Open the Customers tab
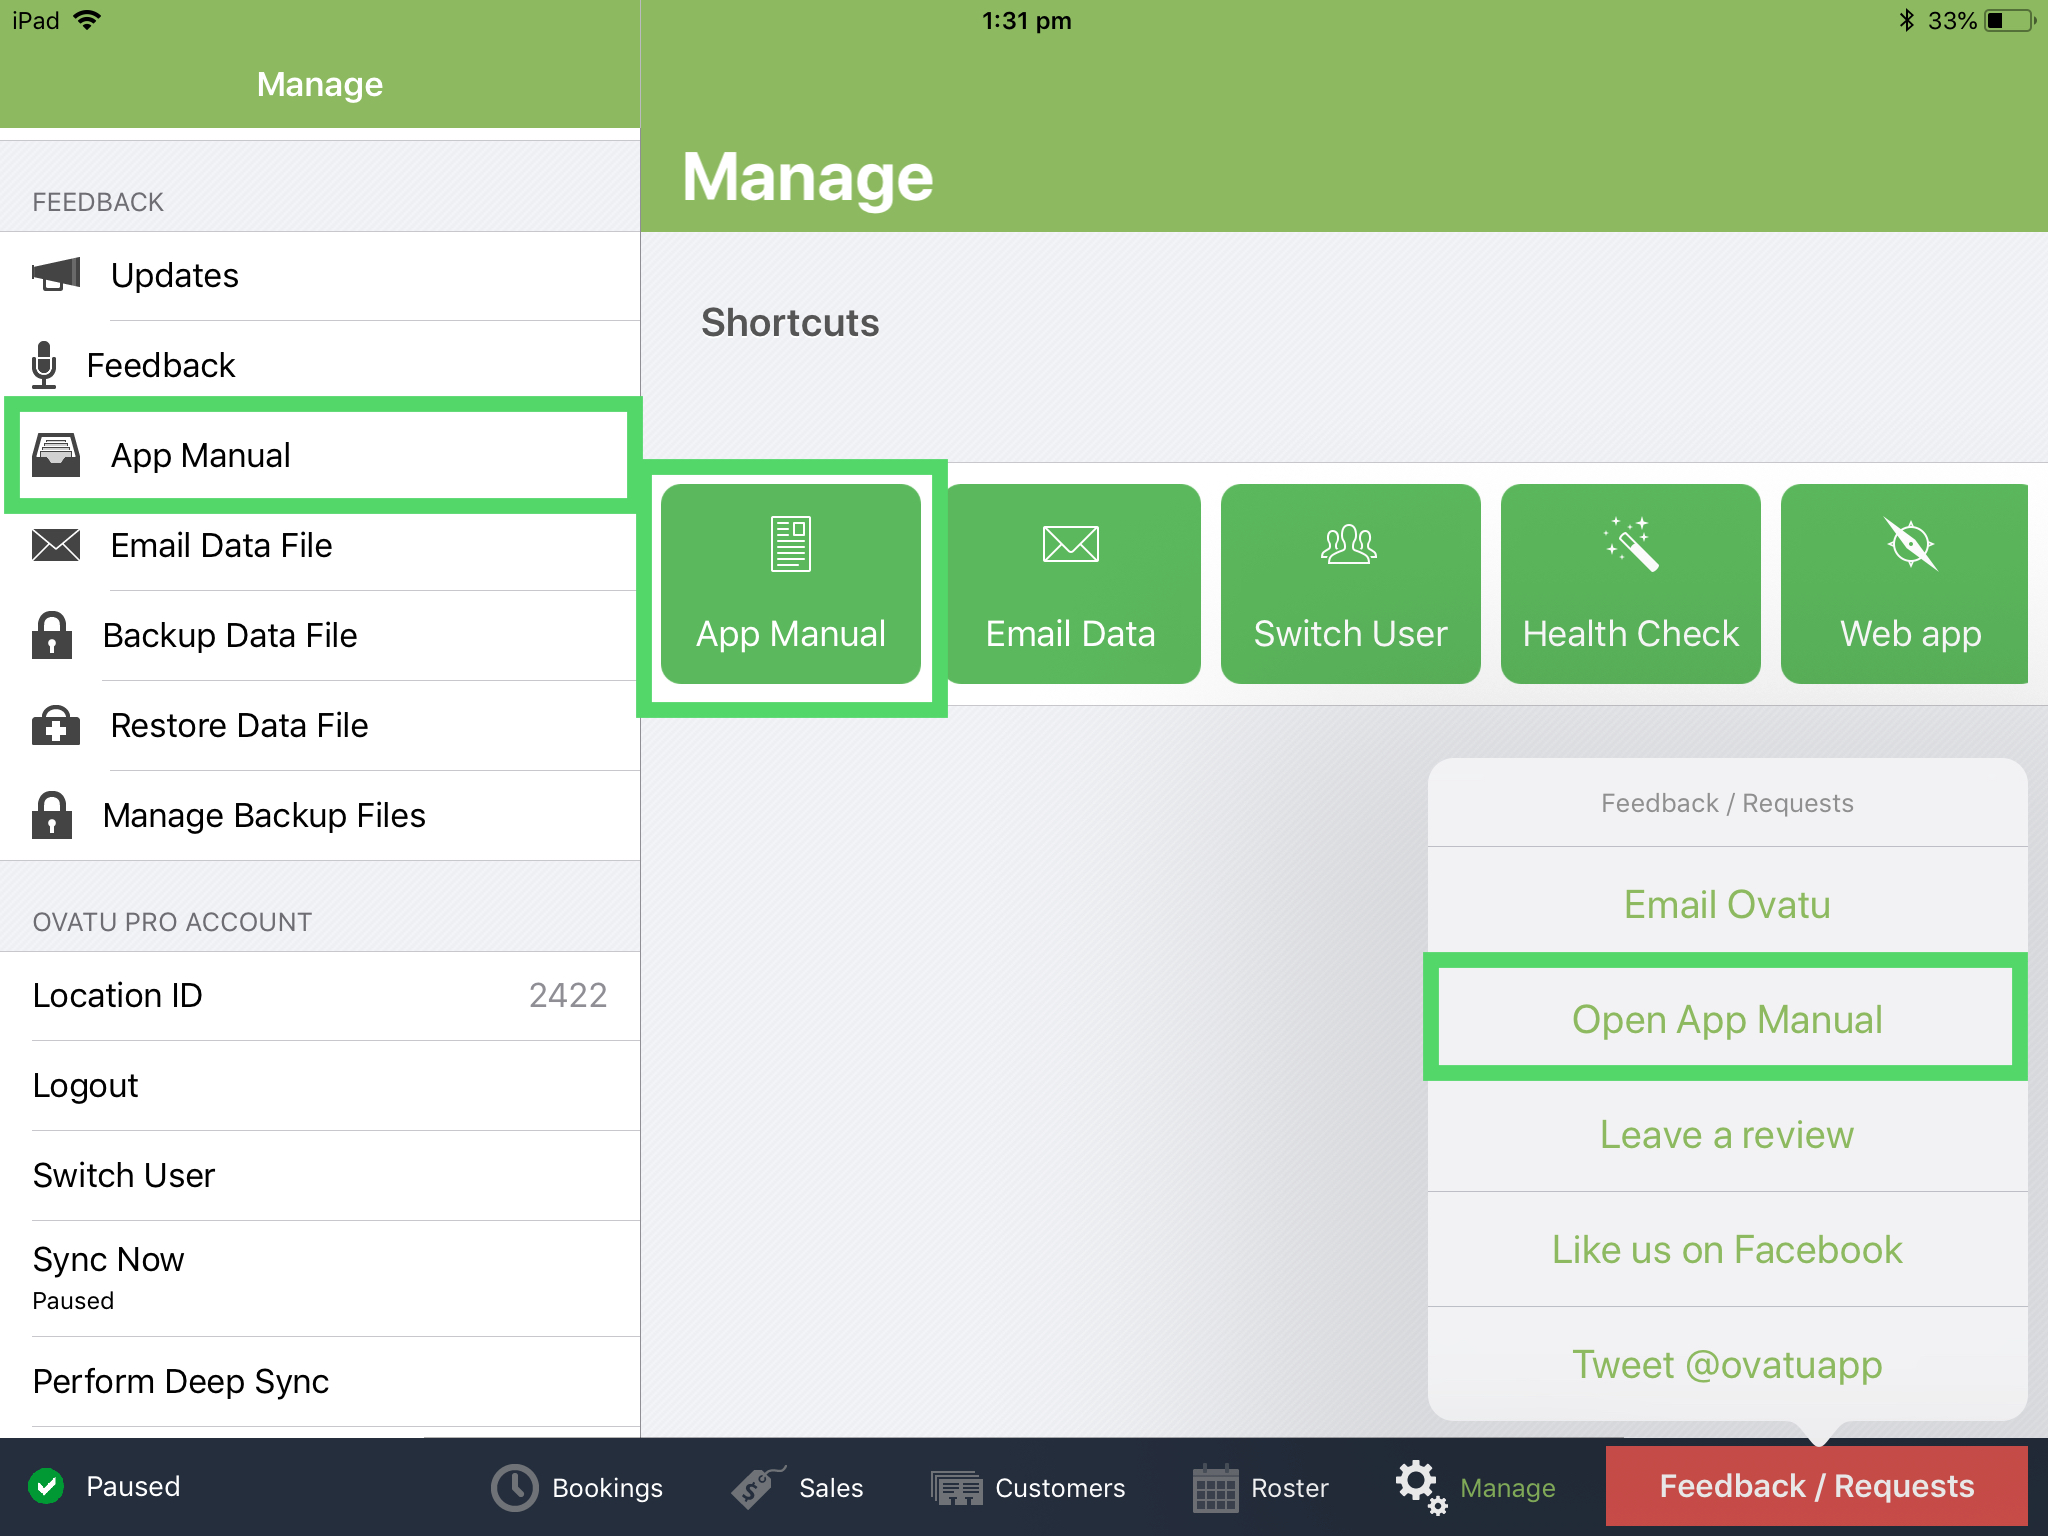Screen dimensions: 2048x1536 click(x=1028, y=1488)
